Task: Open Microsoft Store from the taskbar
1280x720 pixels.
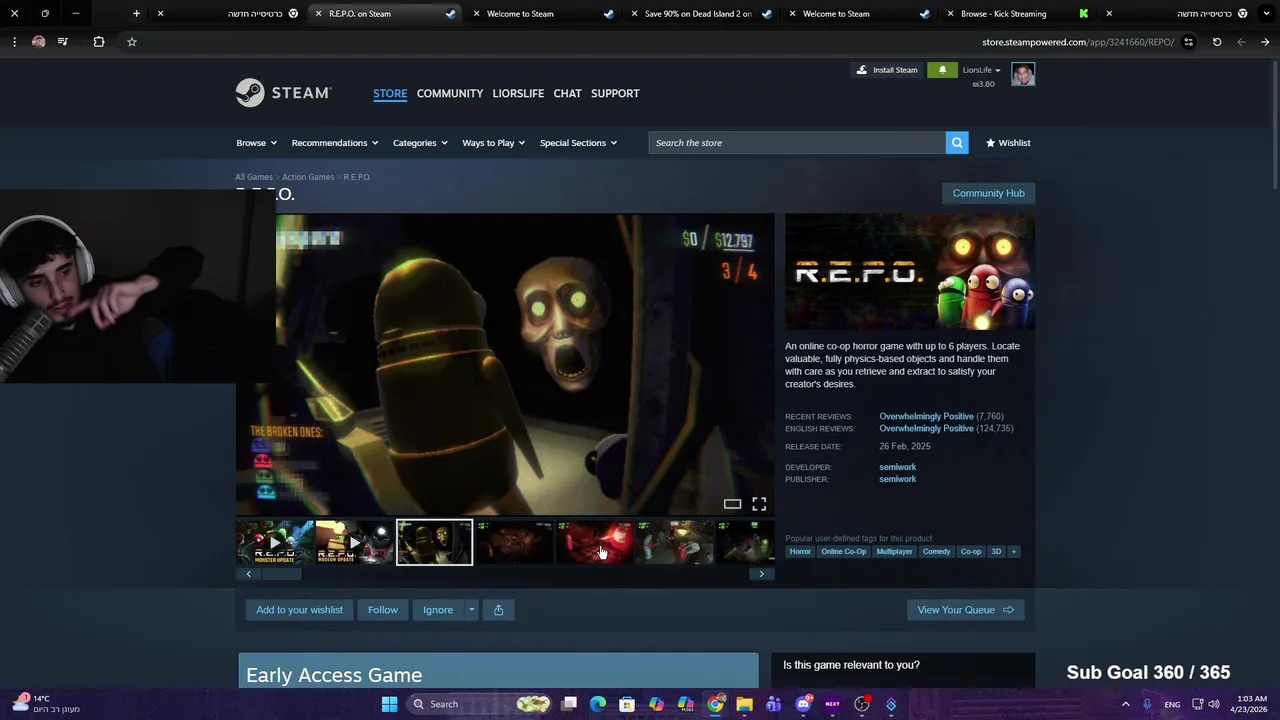Action: [x=627, y=704]
